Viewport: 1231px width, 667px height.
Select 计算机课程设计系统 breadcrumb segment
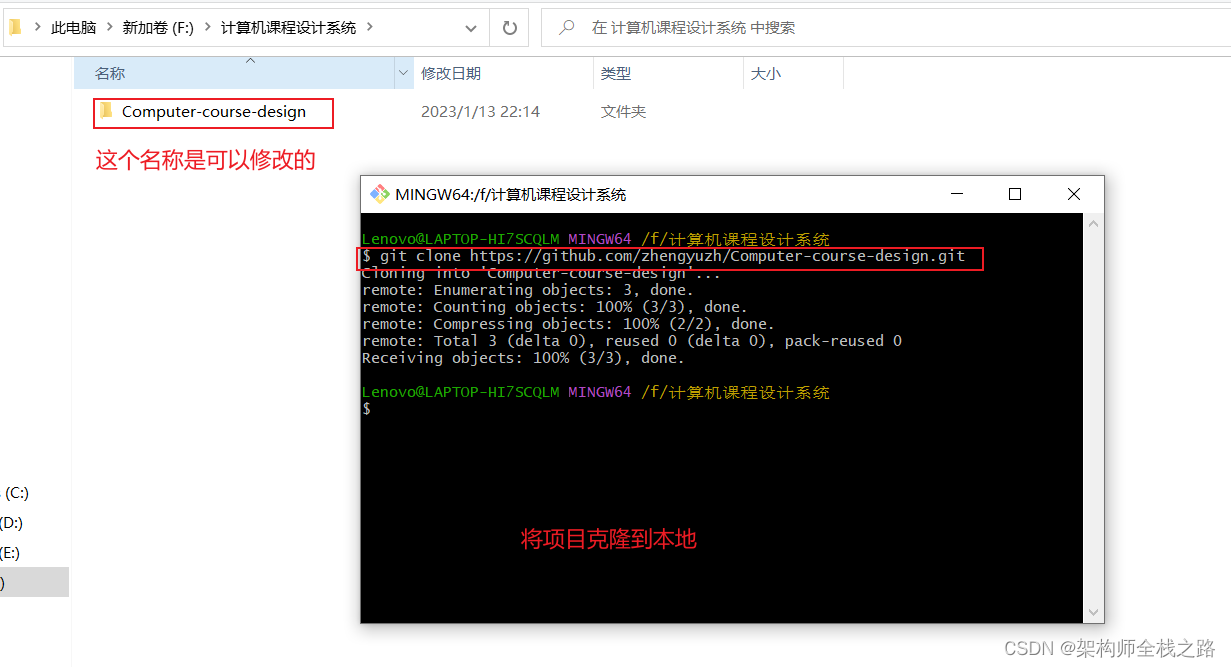[288, 28]
